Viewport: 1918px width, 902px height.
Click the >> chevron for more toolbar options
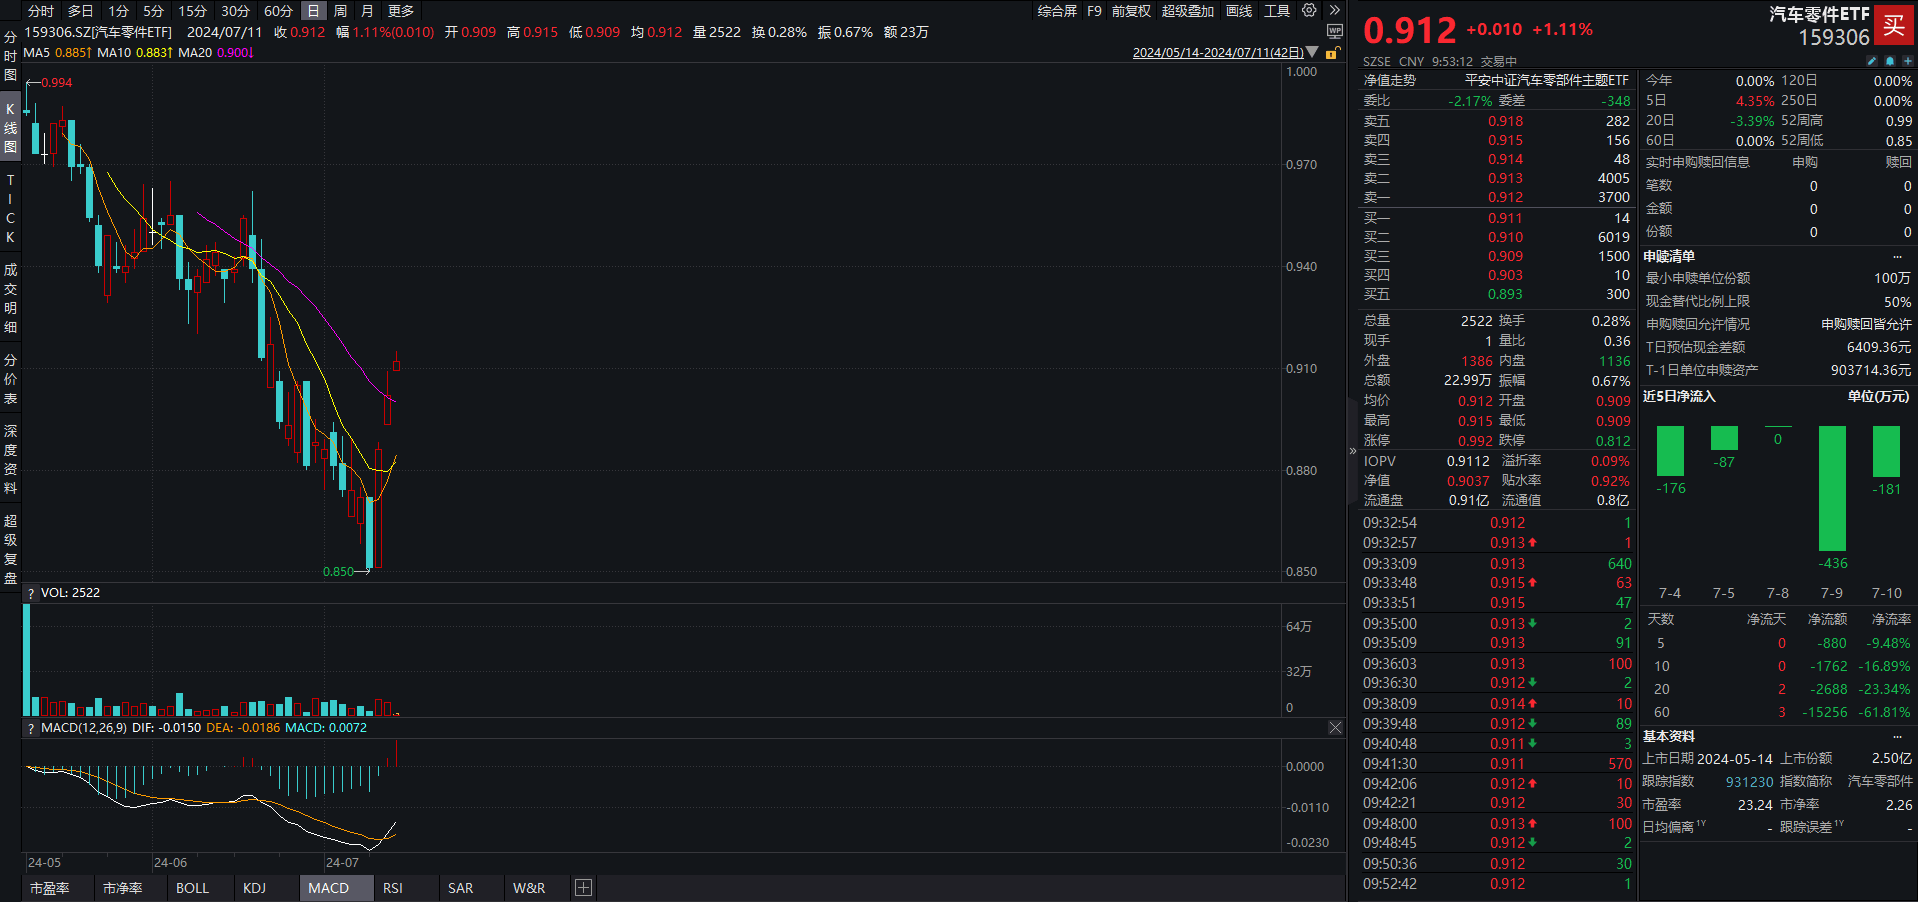1334,10
